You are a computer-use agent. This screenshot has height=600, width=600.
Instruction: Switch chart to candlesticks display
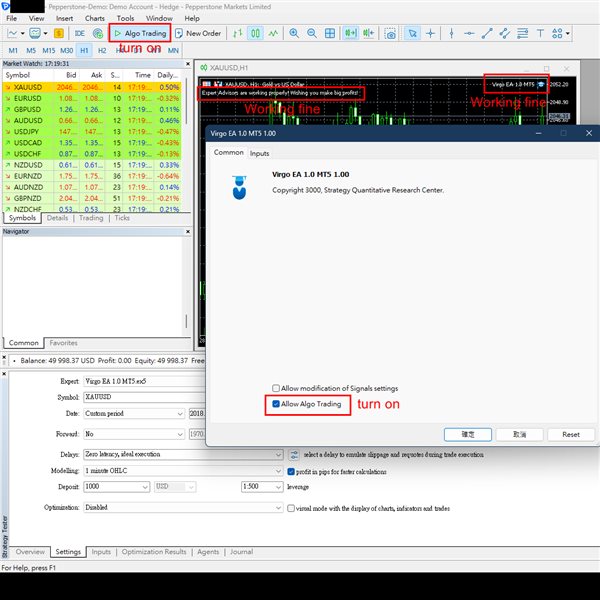pyautogui.click(x=255, y=34)
